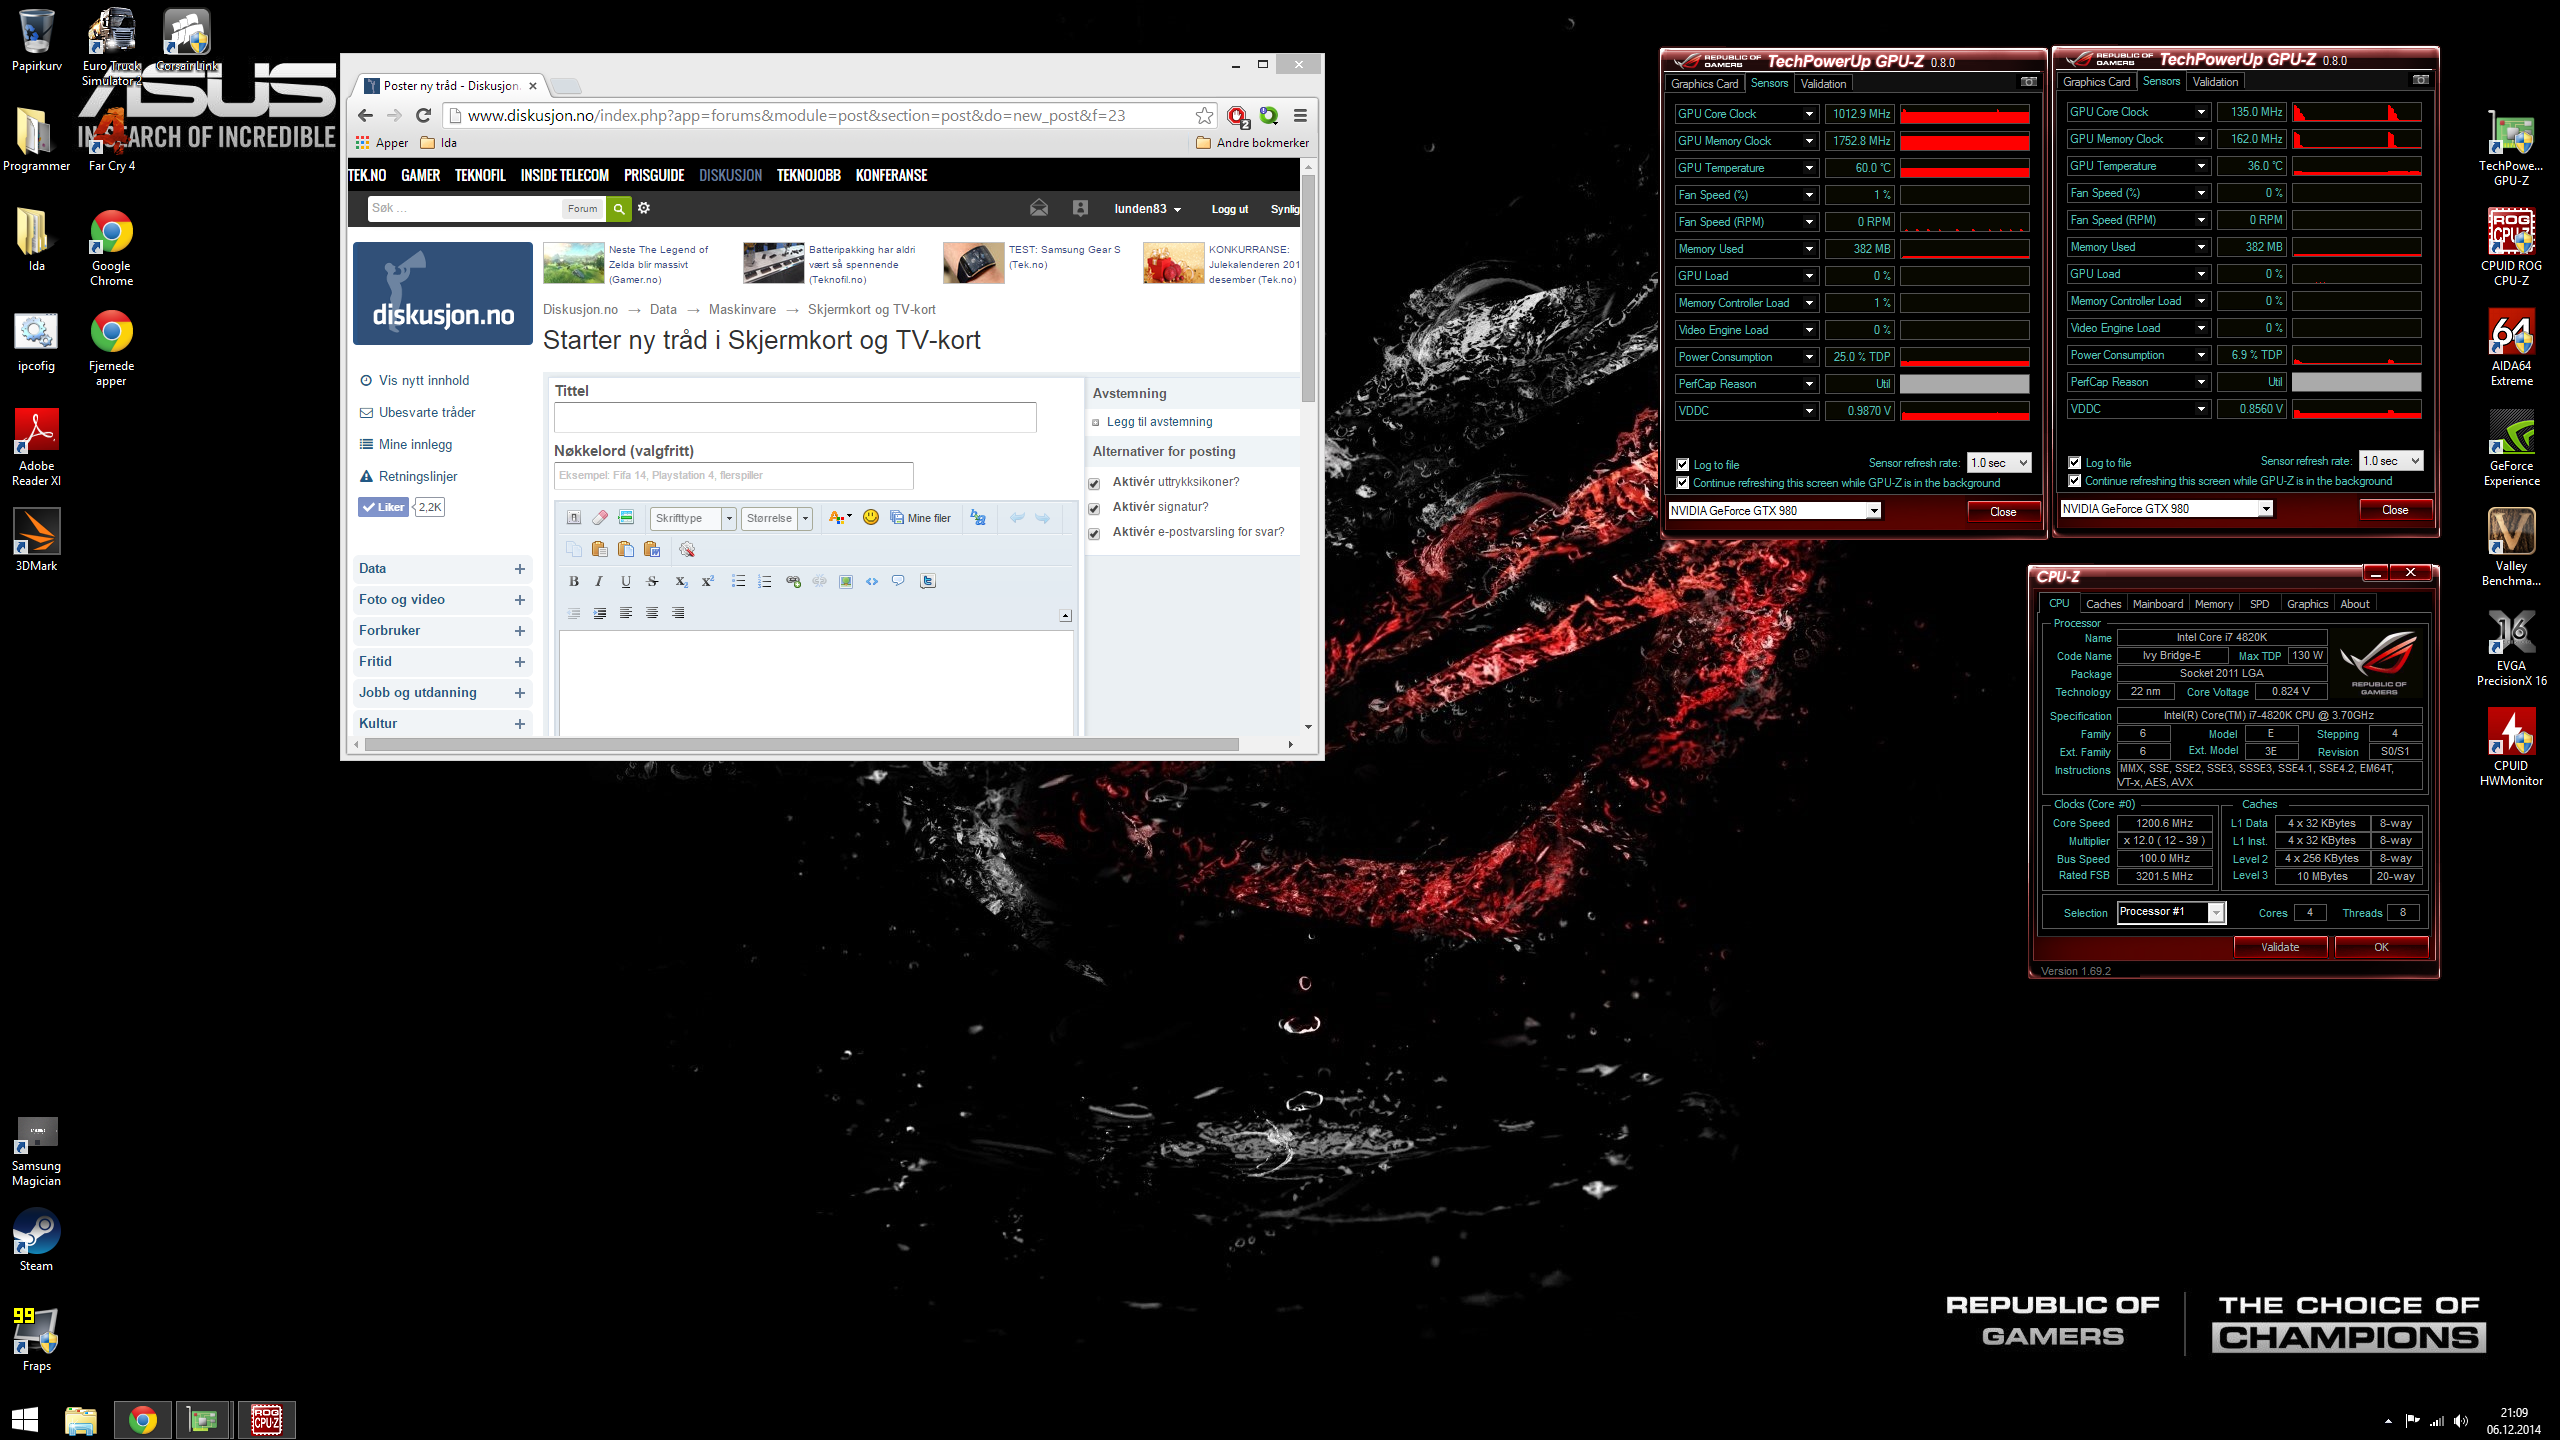Apply underline formatting in the editor
Image resolution: width=2560 pixels, height=1440 pixels.
point(626,581)
